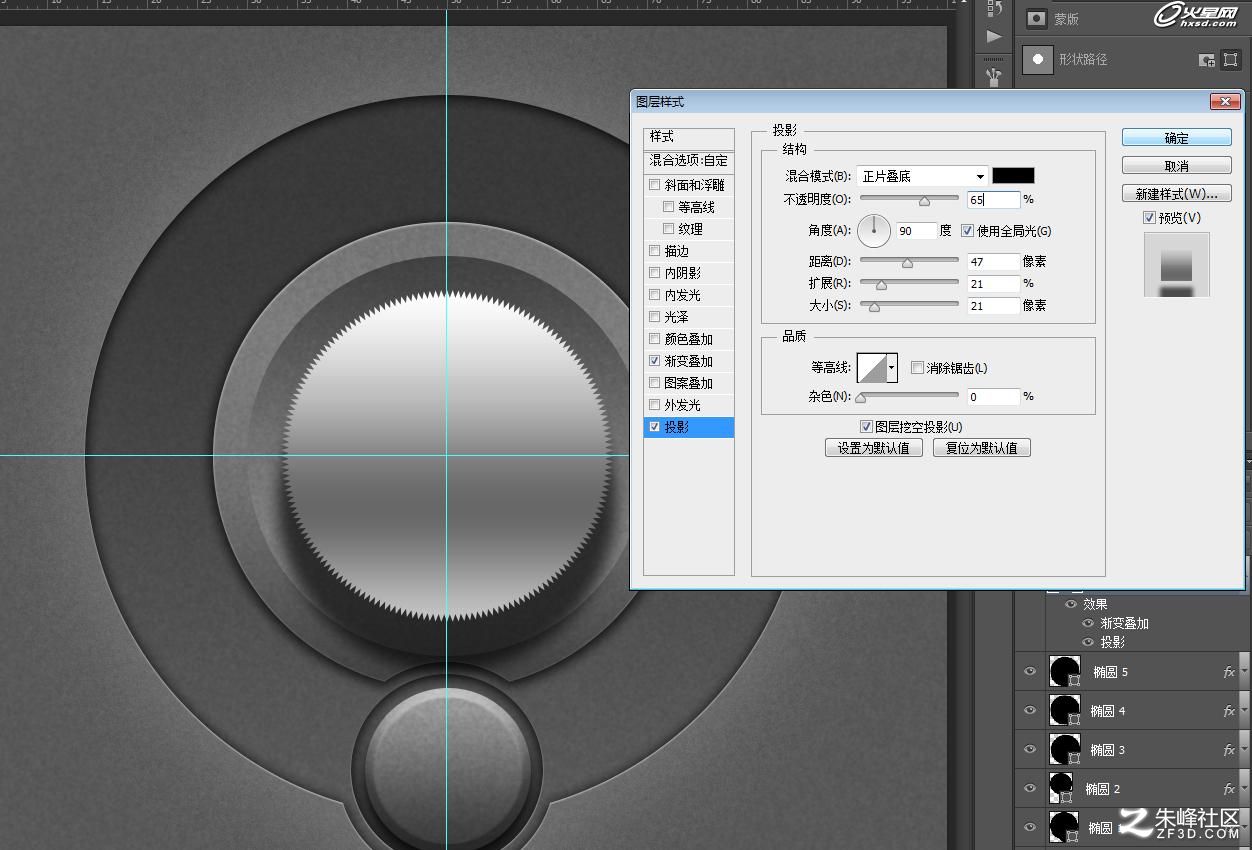Enable the 颜色叠加 (Color Overlay) checkbox
The height and width of the screenshot is (850, 1252).
coord(655,339)
